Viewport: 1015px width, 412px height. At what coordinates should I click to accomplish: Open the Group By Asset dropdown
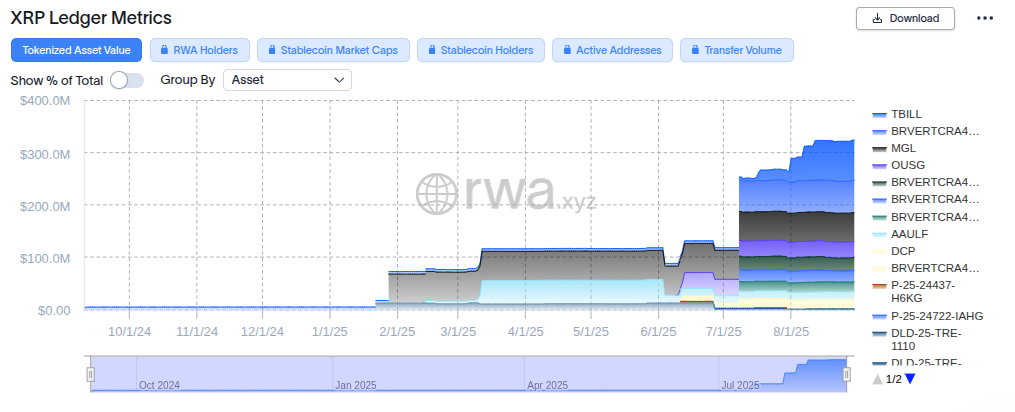[x=287, y=80]
